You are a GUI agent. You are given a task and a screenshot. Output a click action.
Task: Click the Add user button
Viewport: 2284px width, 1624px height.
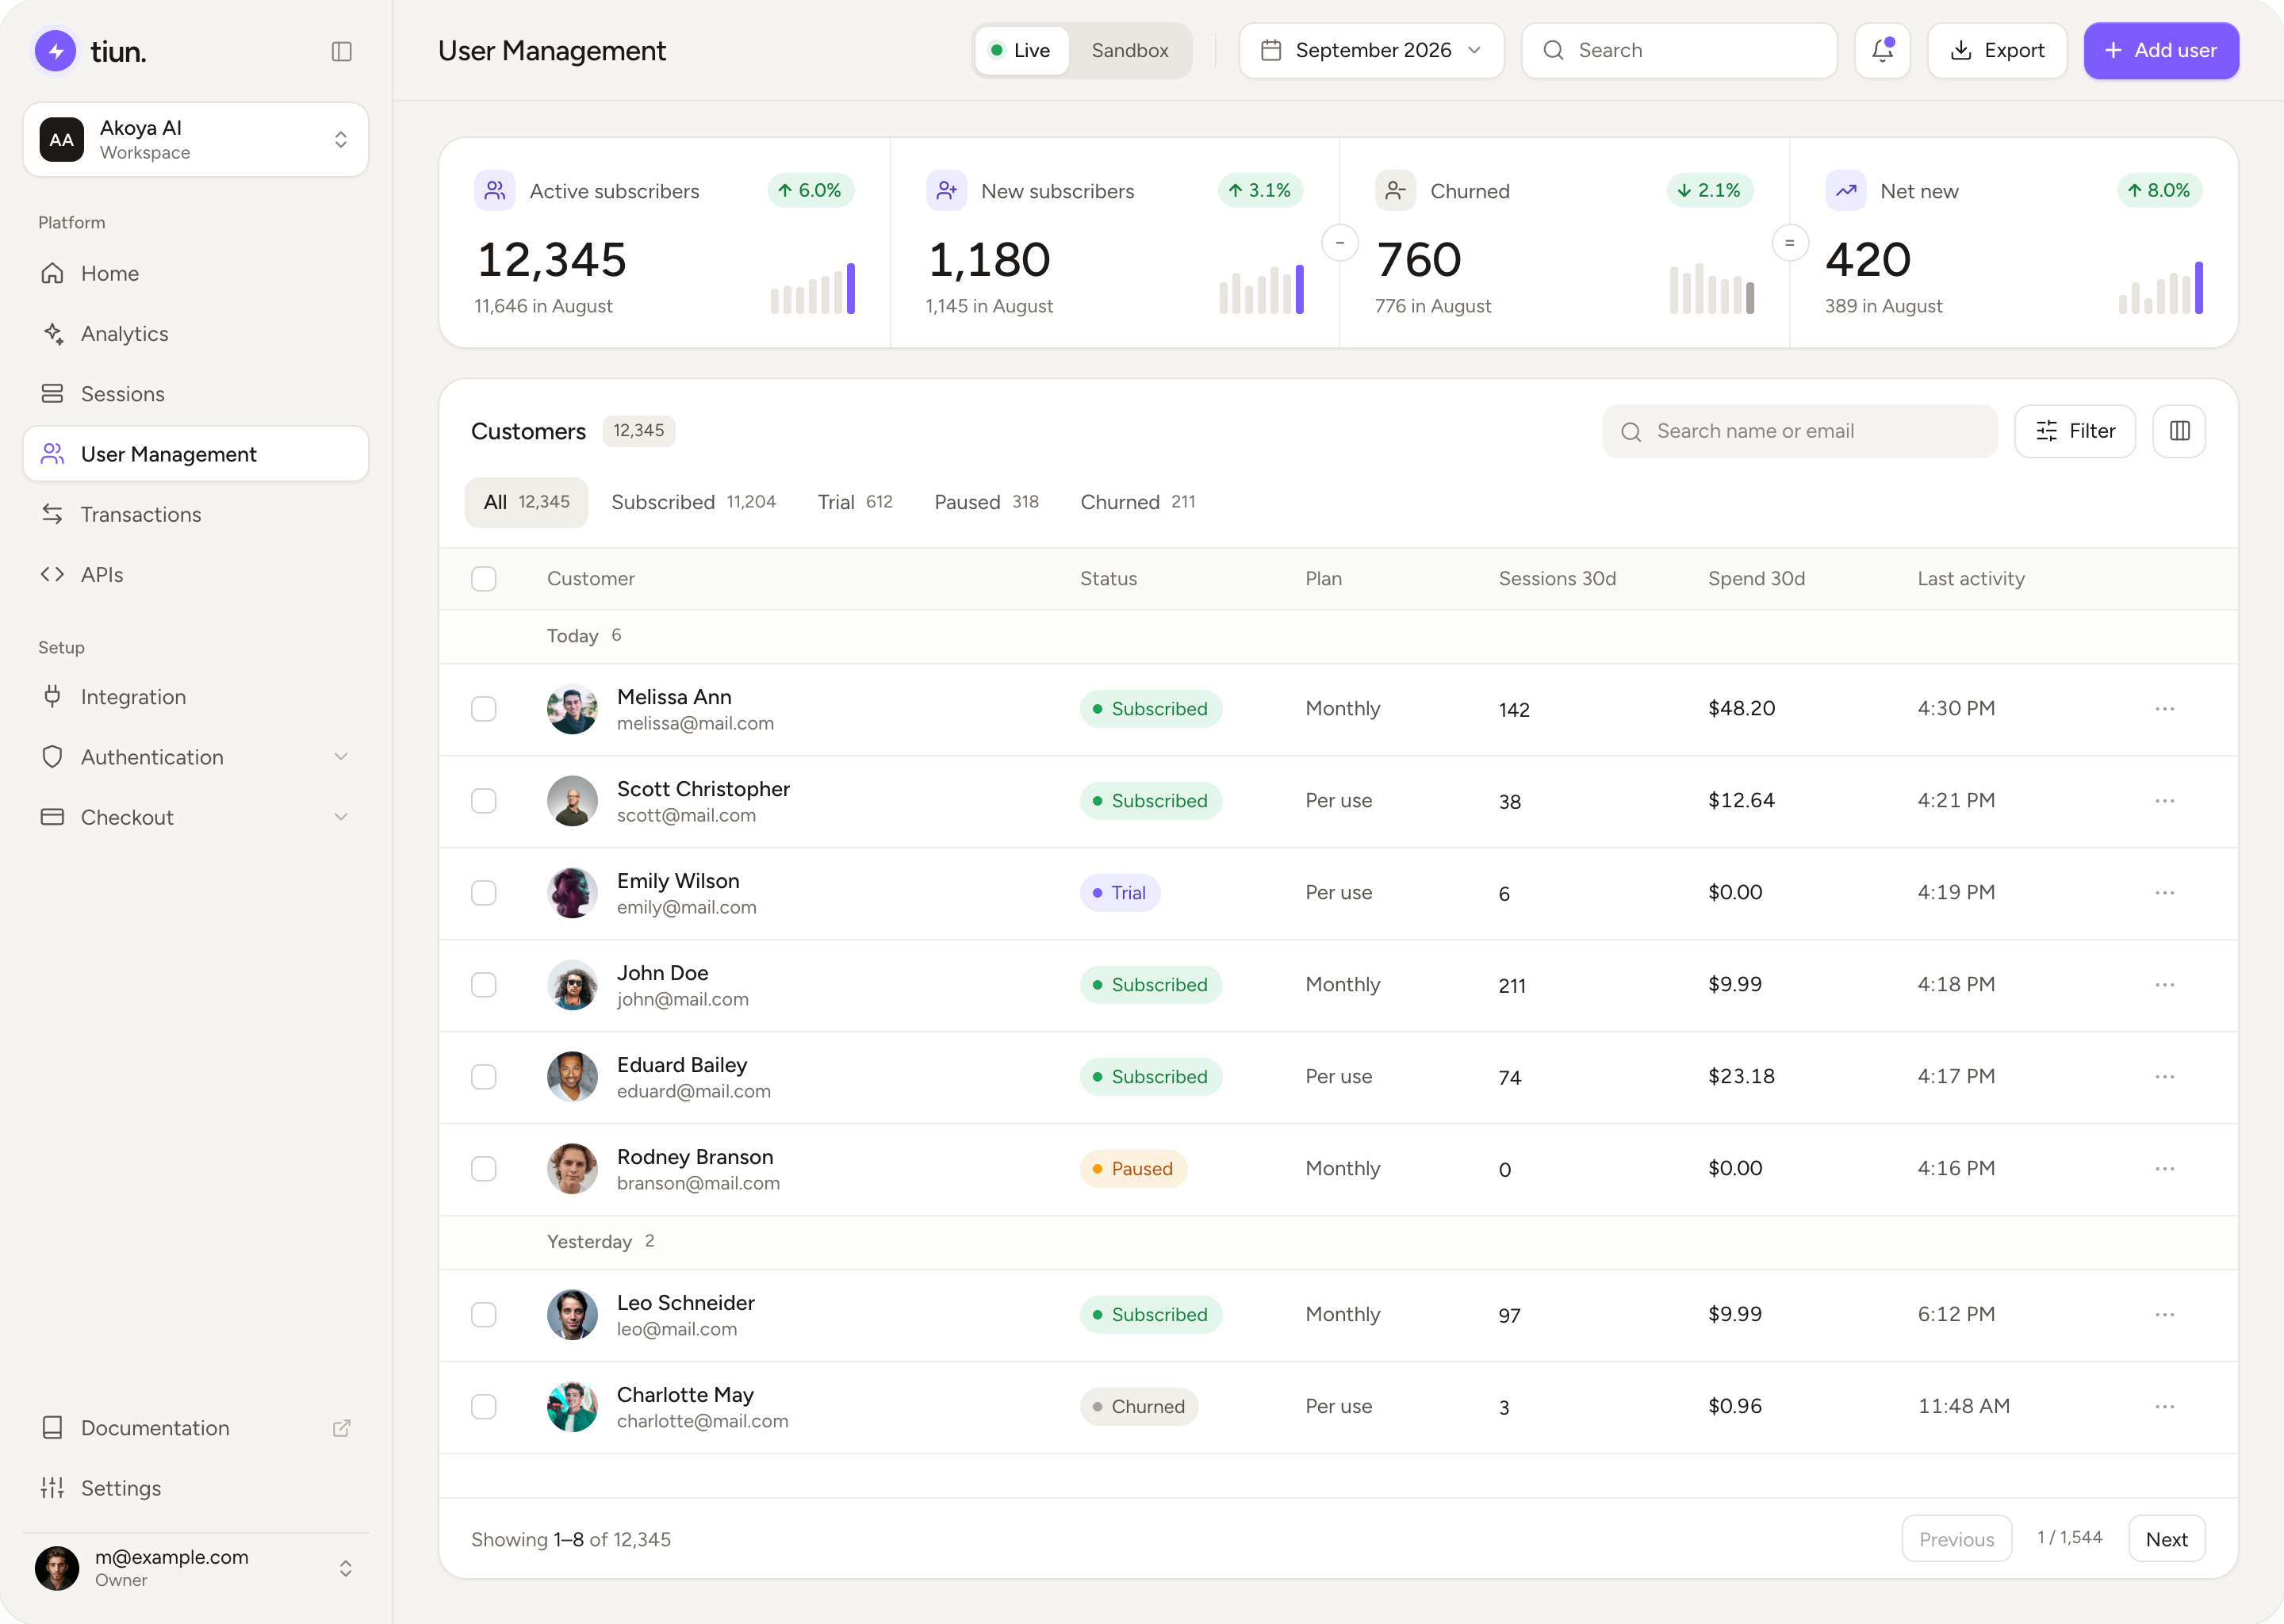tap(2161, 50)
